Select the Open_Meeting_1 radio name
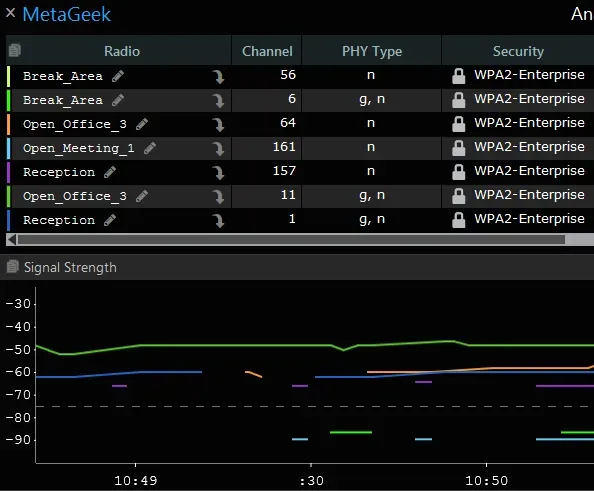The width and height of the screenshot is (594, 491). click(79, 148)
